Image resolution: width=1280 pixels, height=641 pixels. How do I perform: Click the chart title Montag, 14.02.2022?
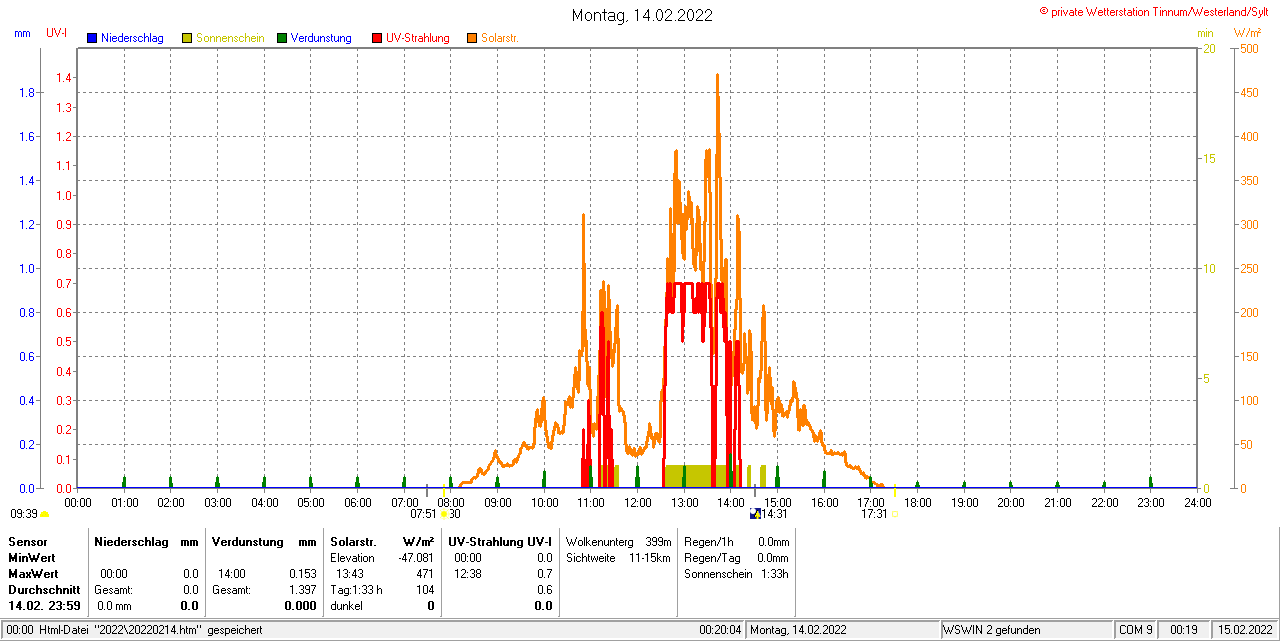tap(642, 15)
